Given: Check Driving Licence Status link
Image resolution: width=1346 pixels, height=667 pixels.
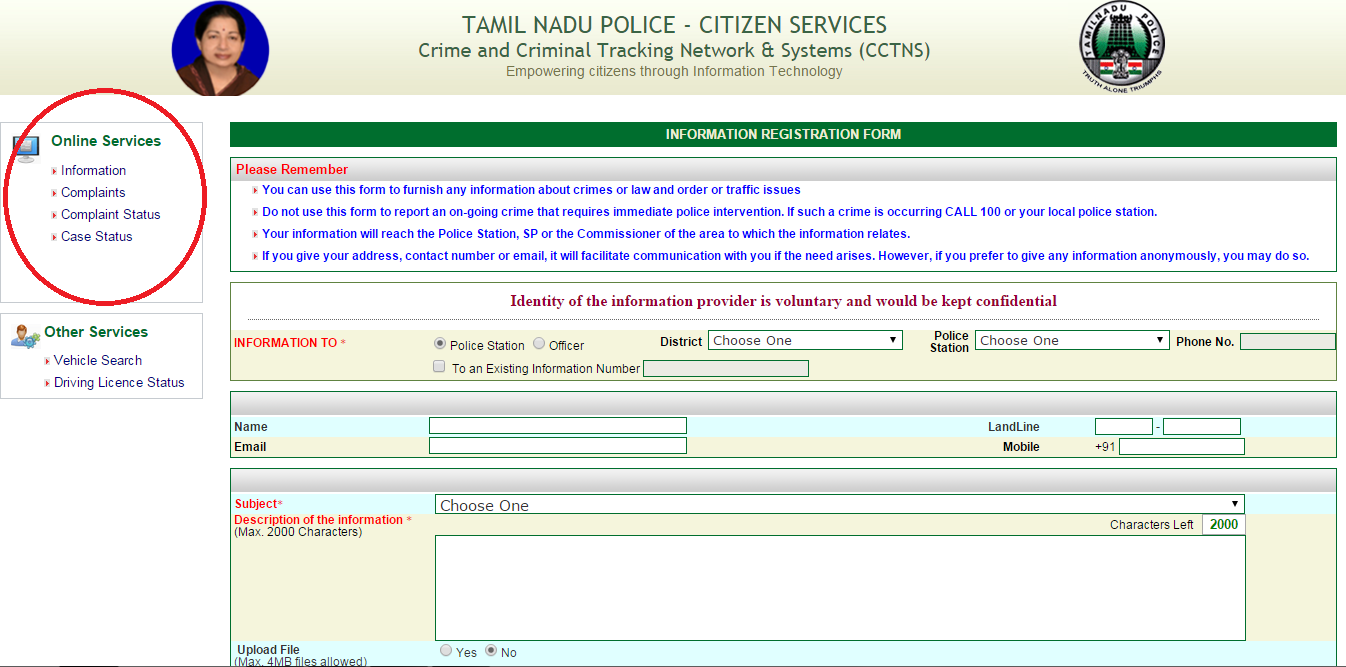Looking at the screenshot, I should (119, 383).
